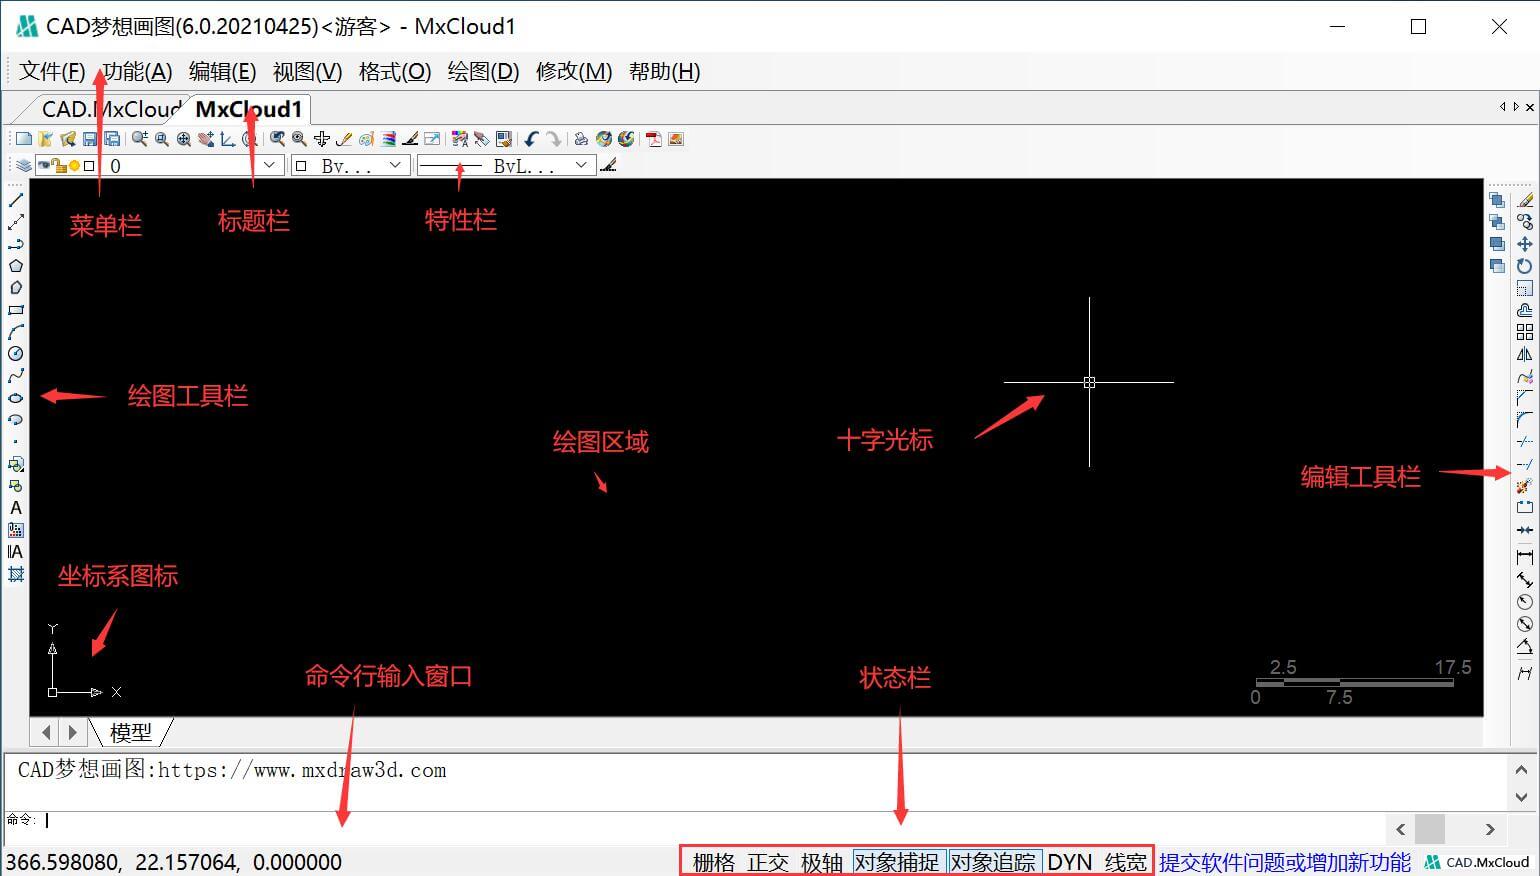
Task: Select the single-line Text 'A' tool
Action: point(16,508)
